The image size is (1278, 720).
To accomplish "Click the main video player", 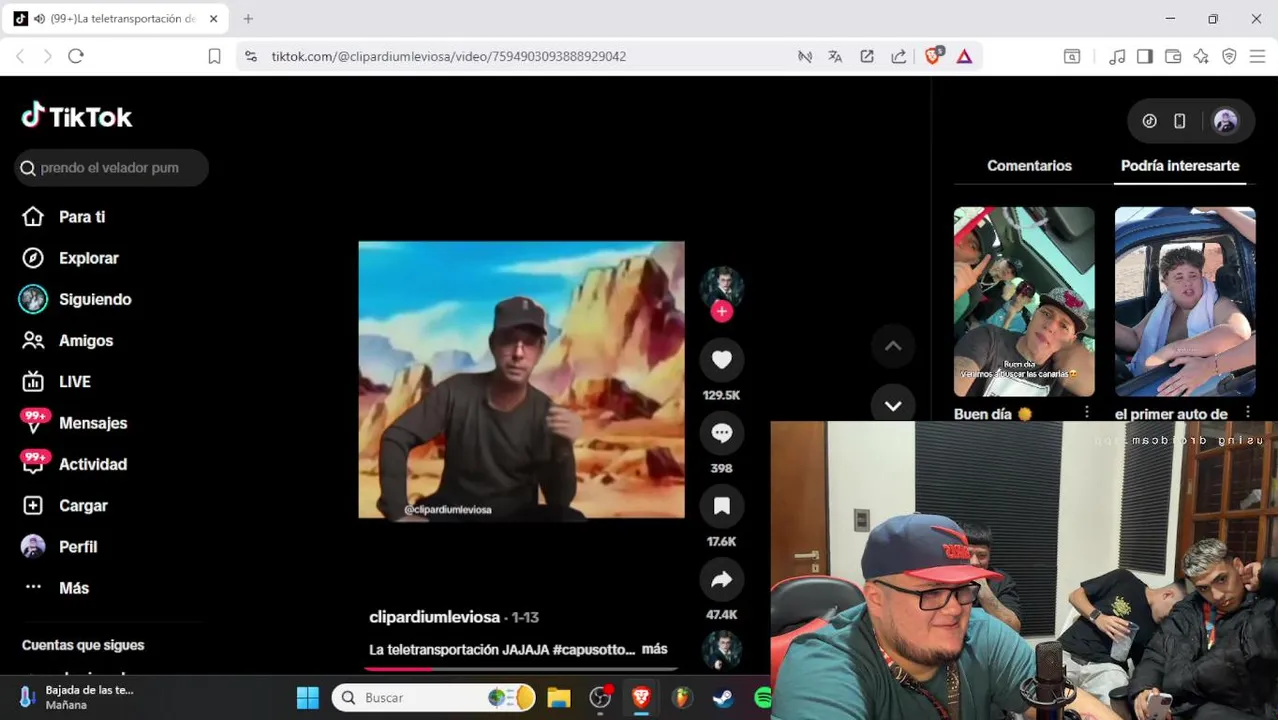I will [x=521, y=379].
